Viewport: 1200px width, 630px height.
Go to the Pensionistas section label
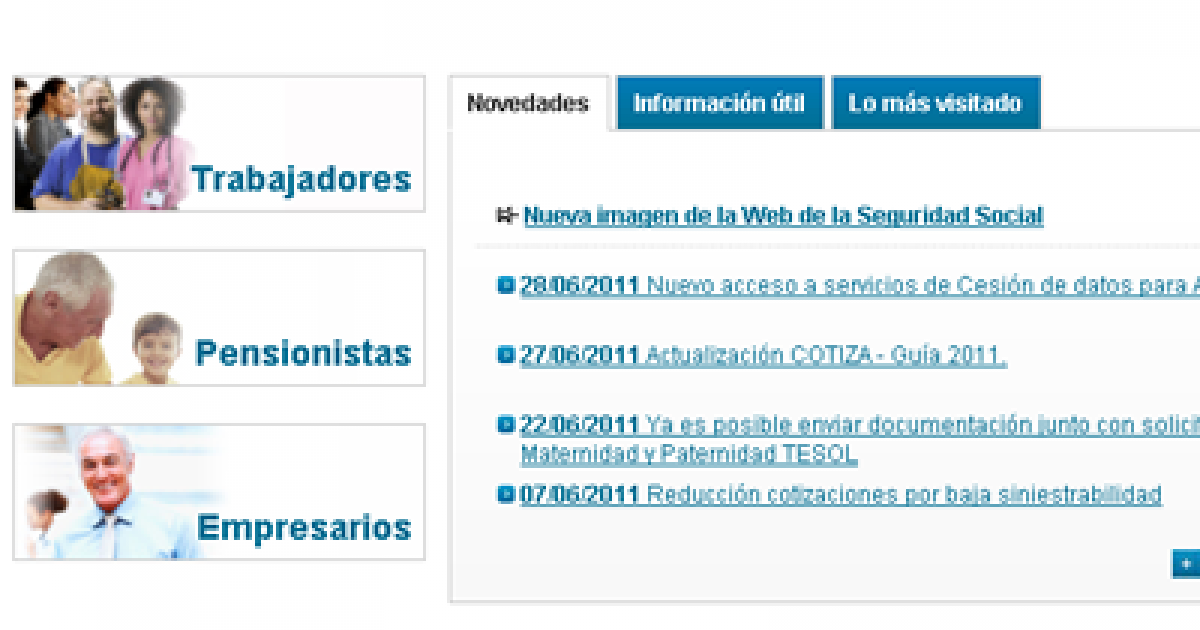click(x=303, y=353)
